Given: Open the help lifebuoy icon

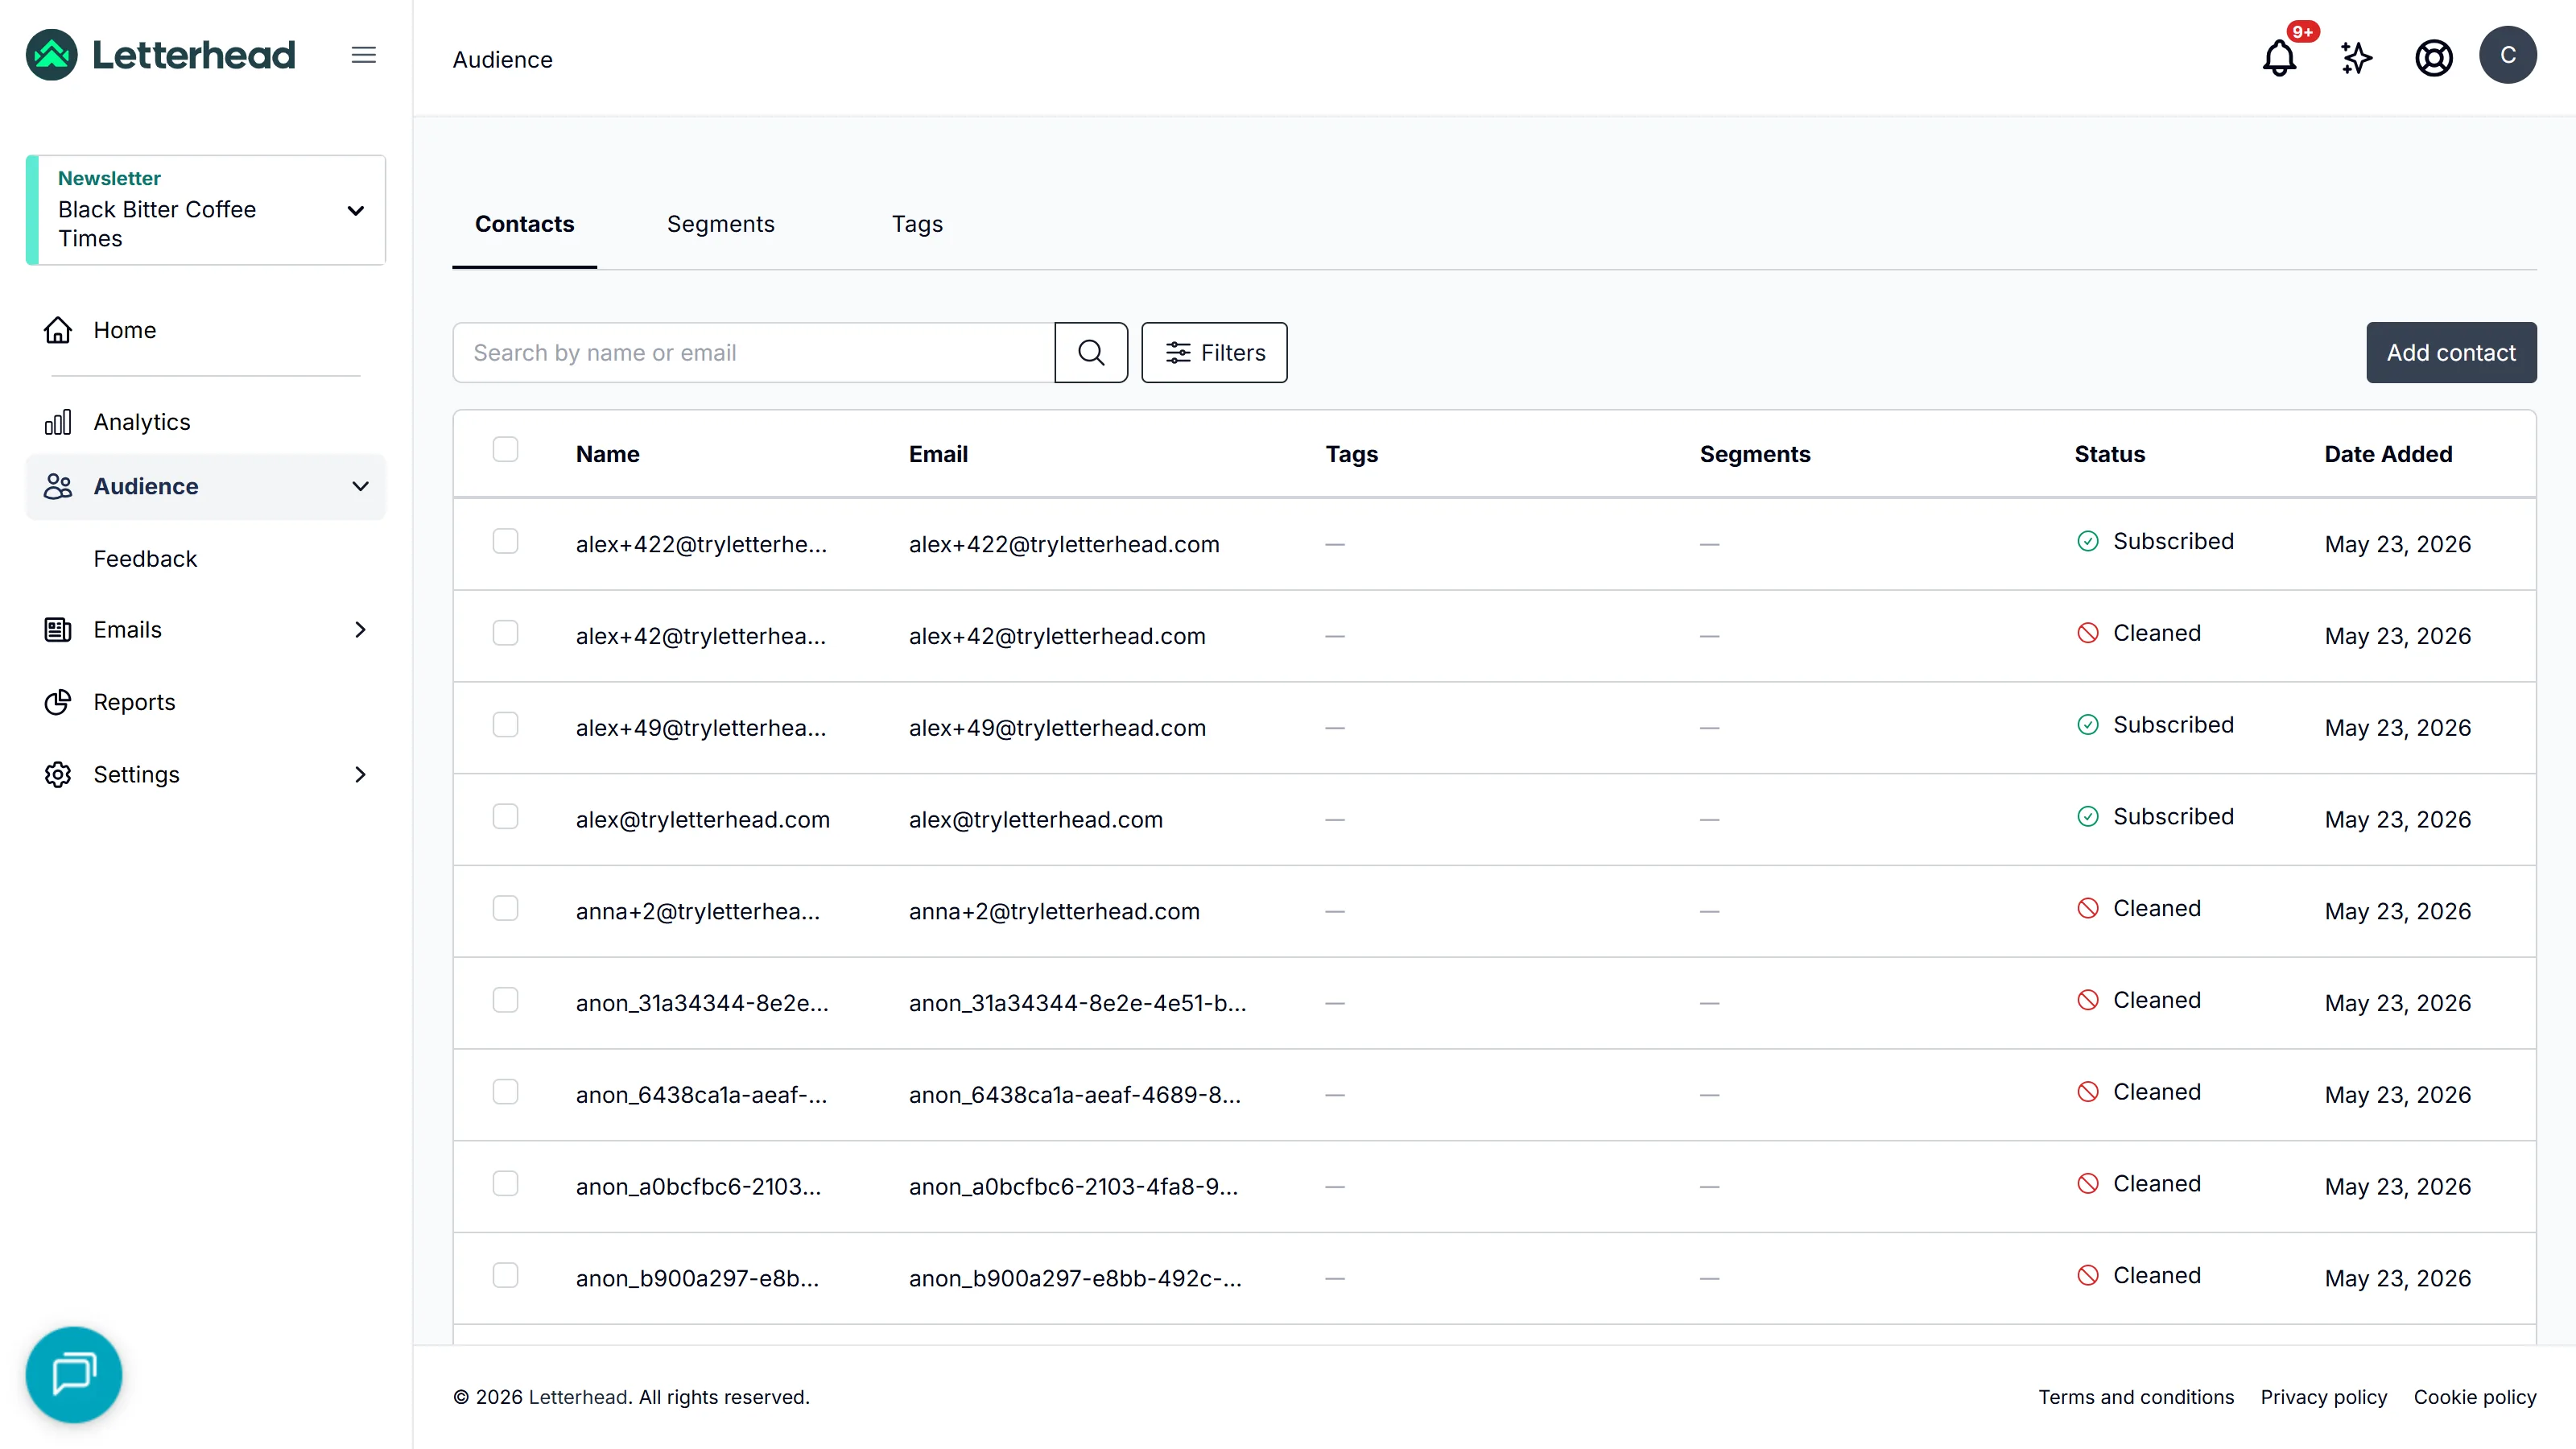Looking at the screenshot, I should tap(2433, 57).
